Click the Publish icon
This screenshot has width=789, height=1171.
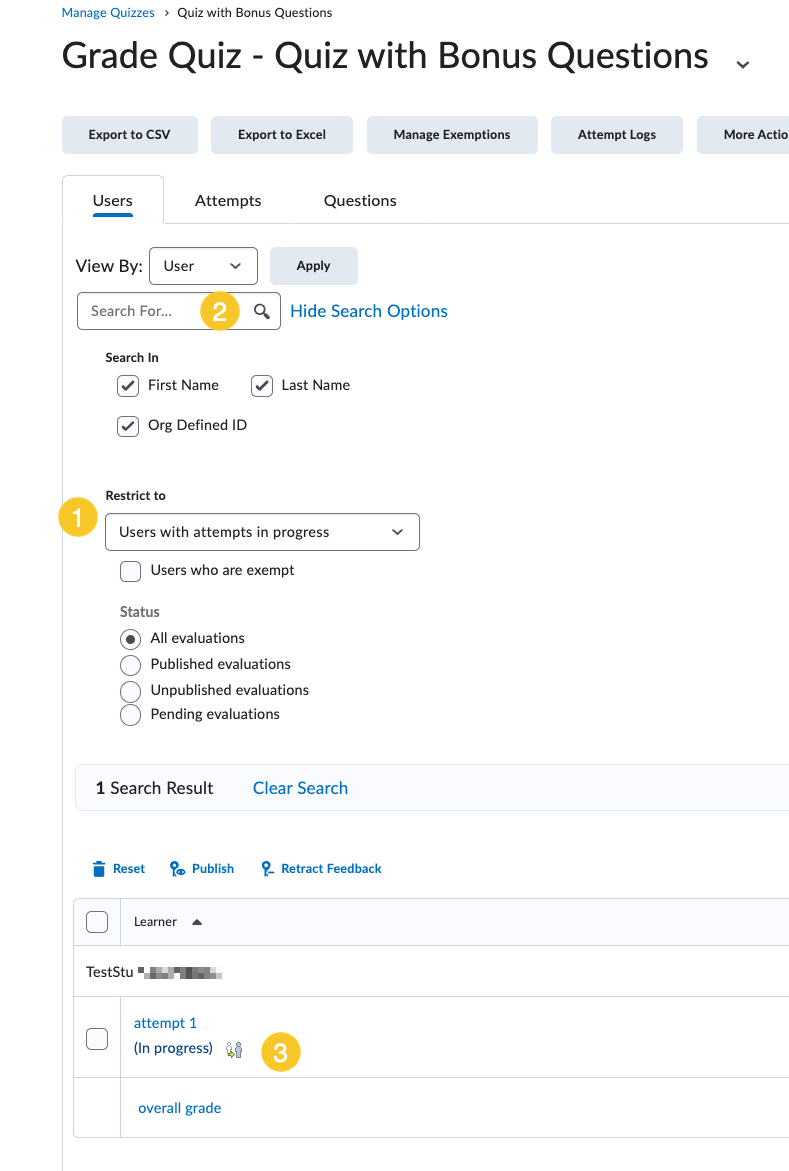coord(177,869)
